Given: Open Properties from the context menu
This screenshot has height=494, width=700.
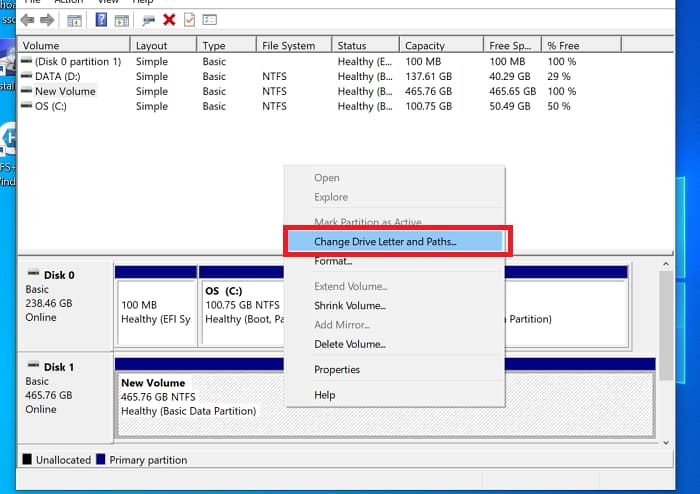Looking at the screenshot, I should pos(337,369).
